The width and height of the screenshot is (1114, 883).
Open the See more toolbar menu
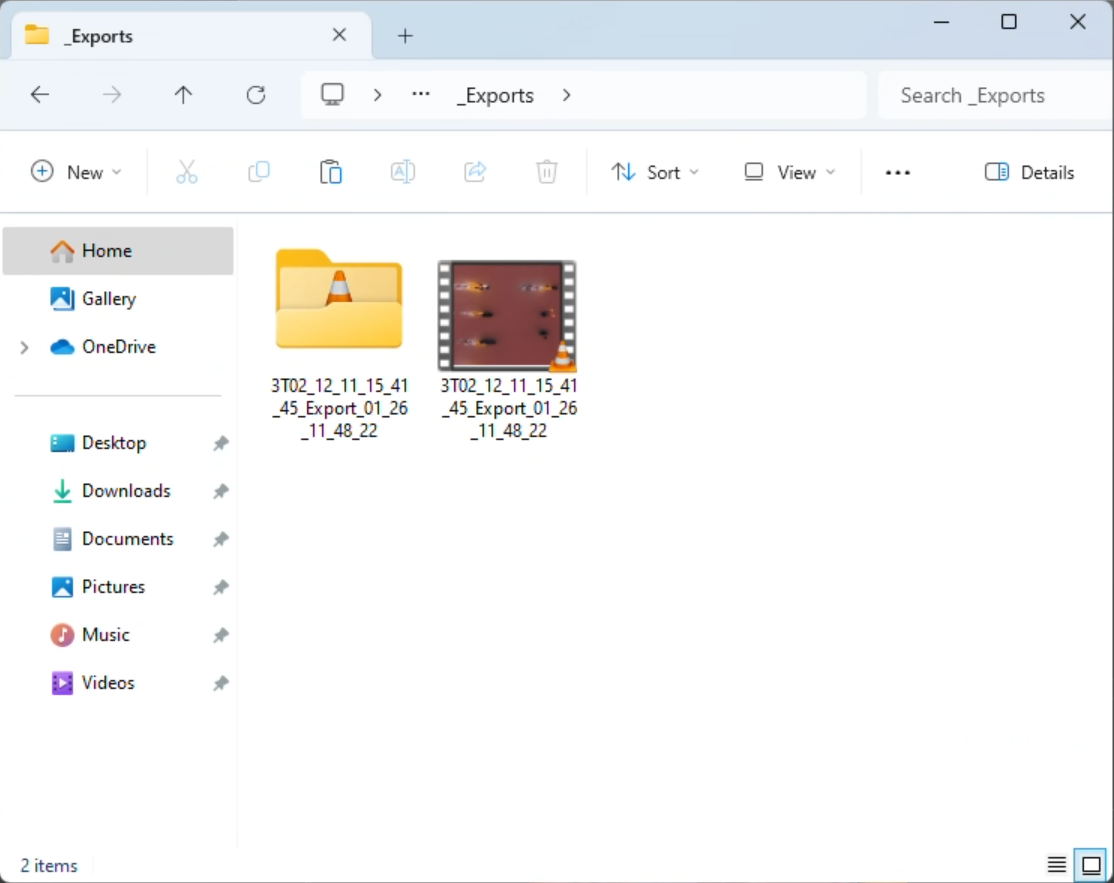pyautogui.click(x=898, y=172)
